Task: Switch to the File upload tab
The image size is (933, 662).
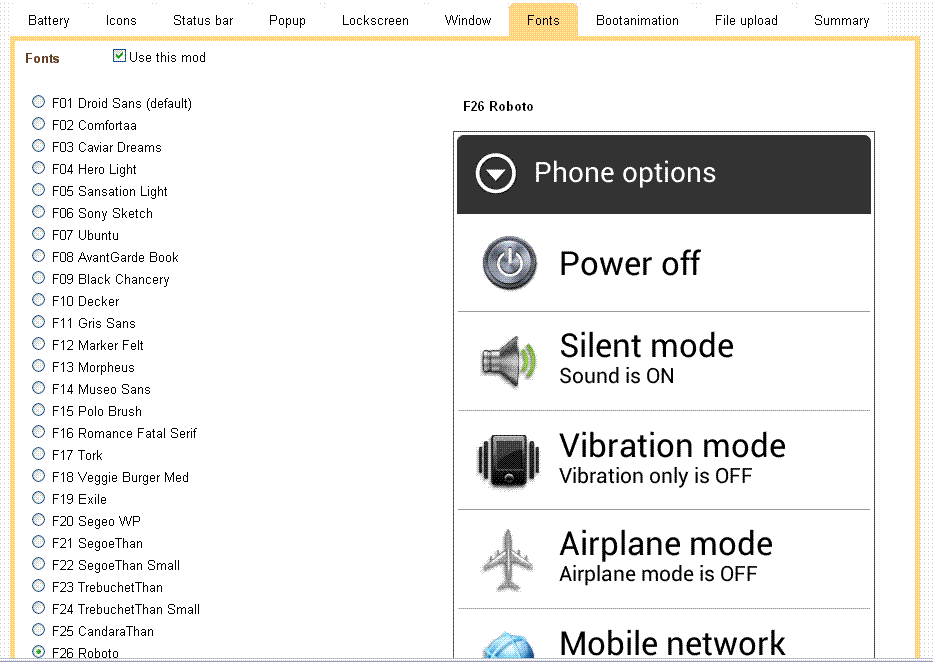Action: 746,21
